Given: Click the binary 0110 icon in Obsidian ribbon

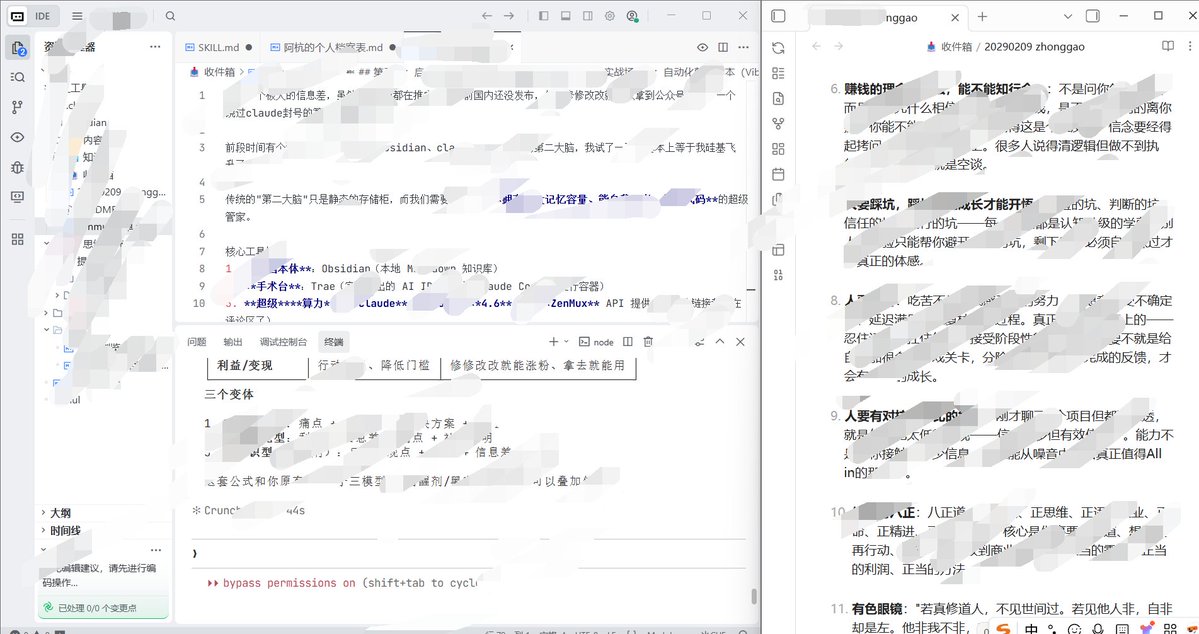Looking at the screenshot, I should pyautogui.click(x=778, y=275).
